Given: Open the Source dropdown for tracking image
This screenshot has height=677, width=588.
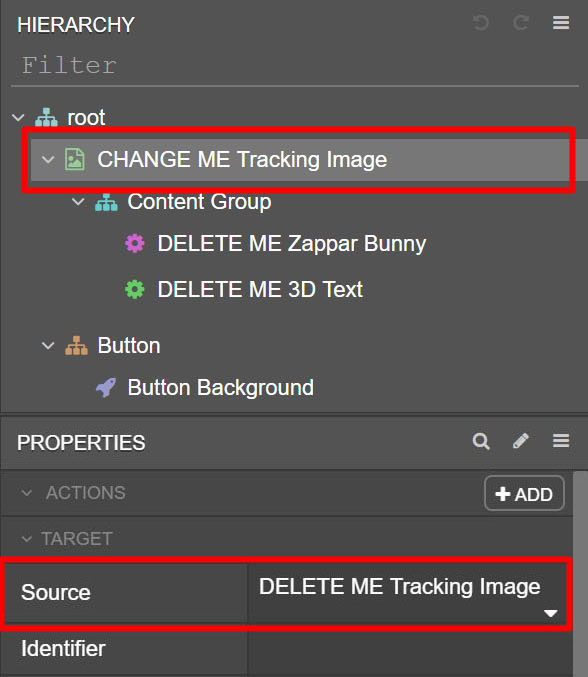Looking at the screenshot, I should [x=408, y=594].
